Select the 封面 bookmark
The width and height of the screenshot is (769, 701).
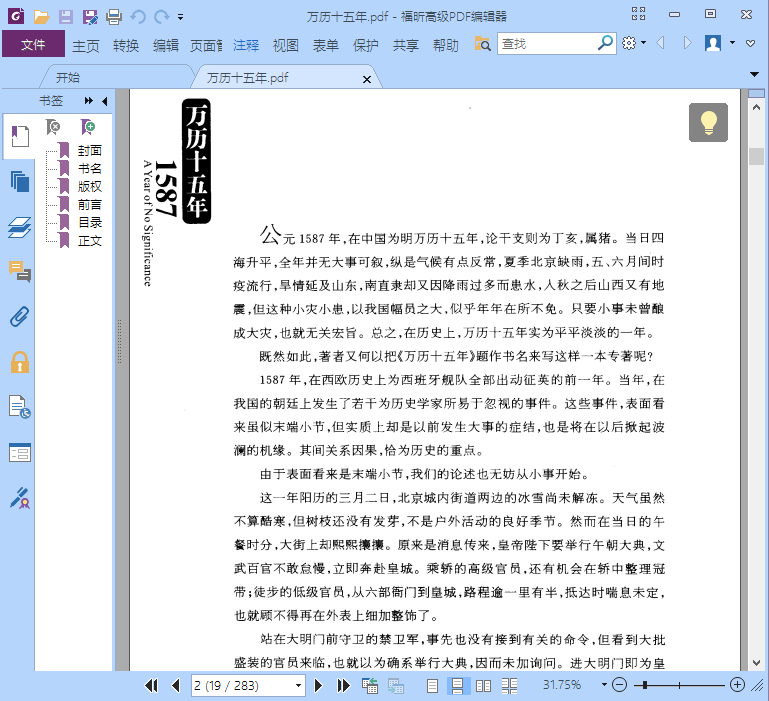pos(90,151)
